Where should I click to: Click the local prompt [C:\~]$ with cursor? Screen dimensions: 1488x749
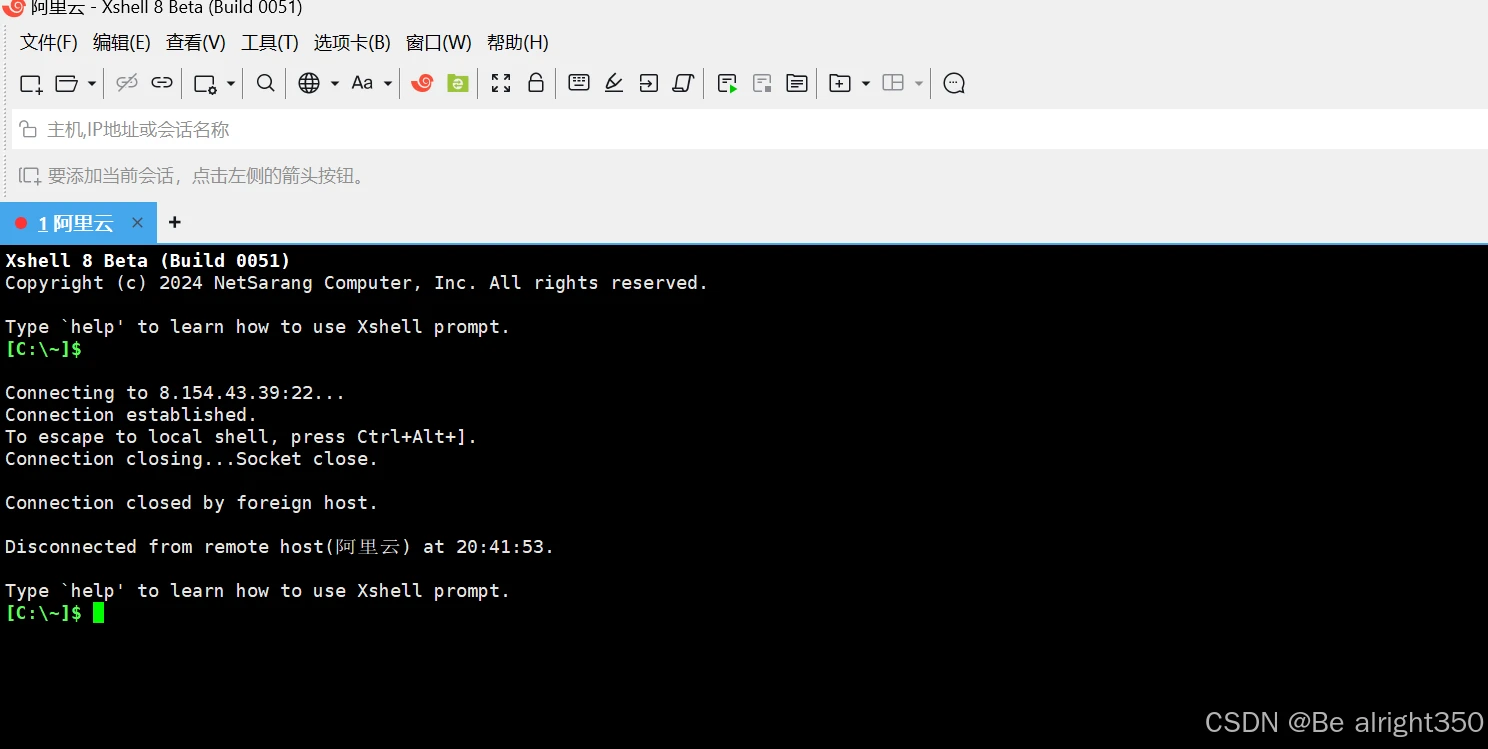pyautogui.click(x=54, y=613)
